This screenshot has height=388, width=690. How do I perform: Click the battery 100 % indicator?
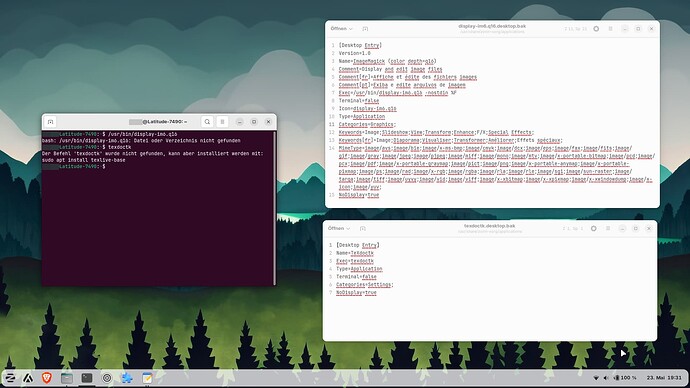[625, 378]
